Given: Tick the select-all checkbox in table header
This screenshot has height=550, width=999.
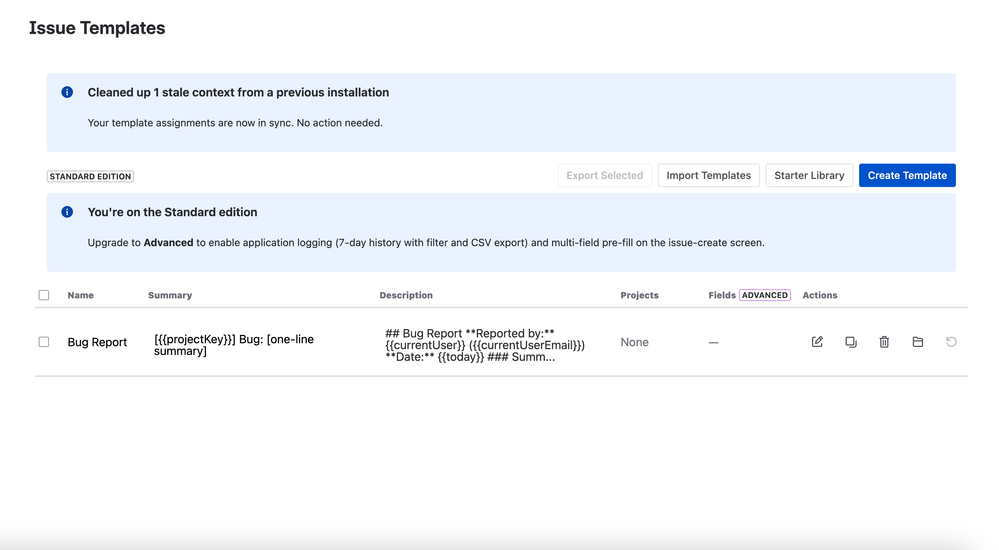Looking at the screenshot, I should (44, 295).
